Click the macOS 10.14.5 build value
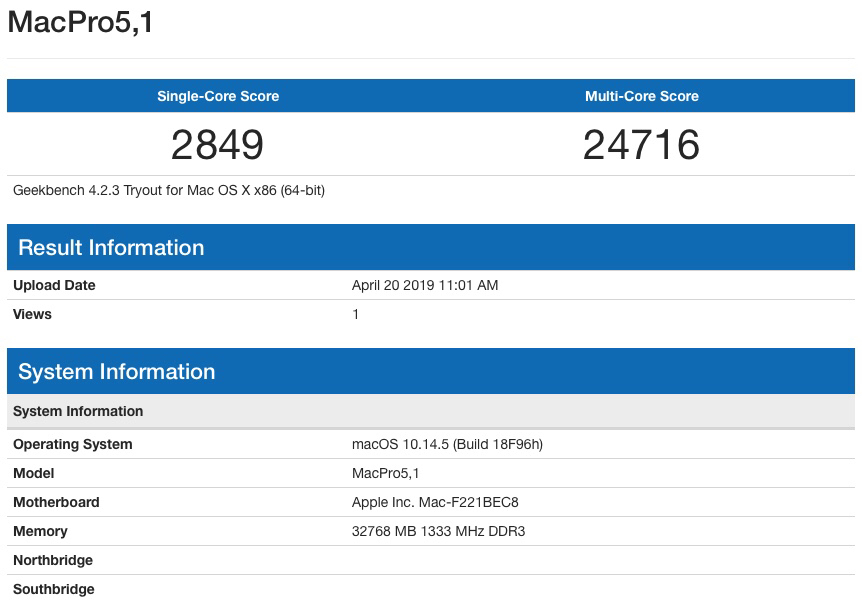The width and height of the screenshot is (862, 603). coord(447,444)
